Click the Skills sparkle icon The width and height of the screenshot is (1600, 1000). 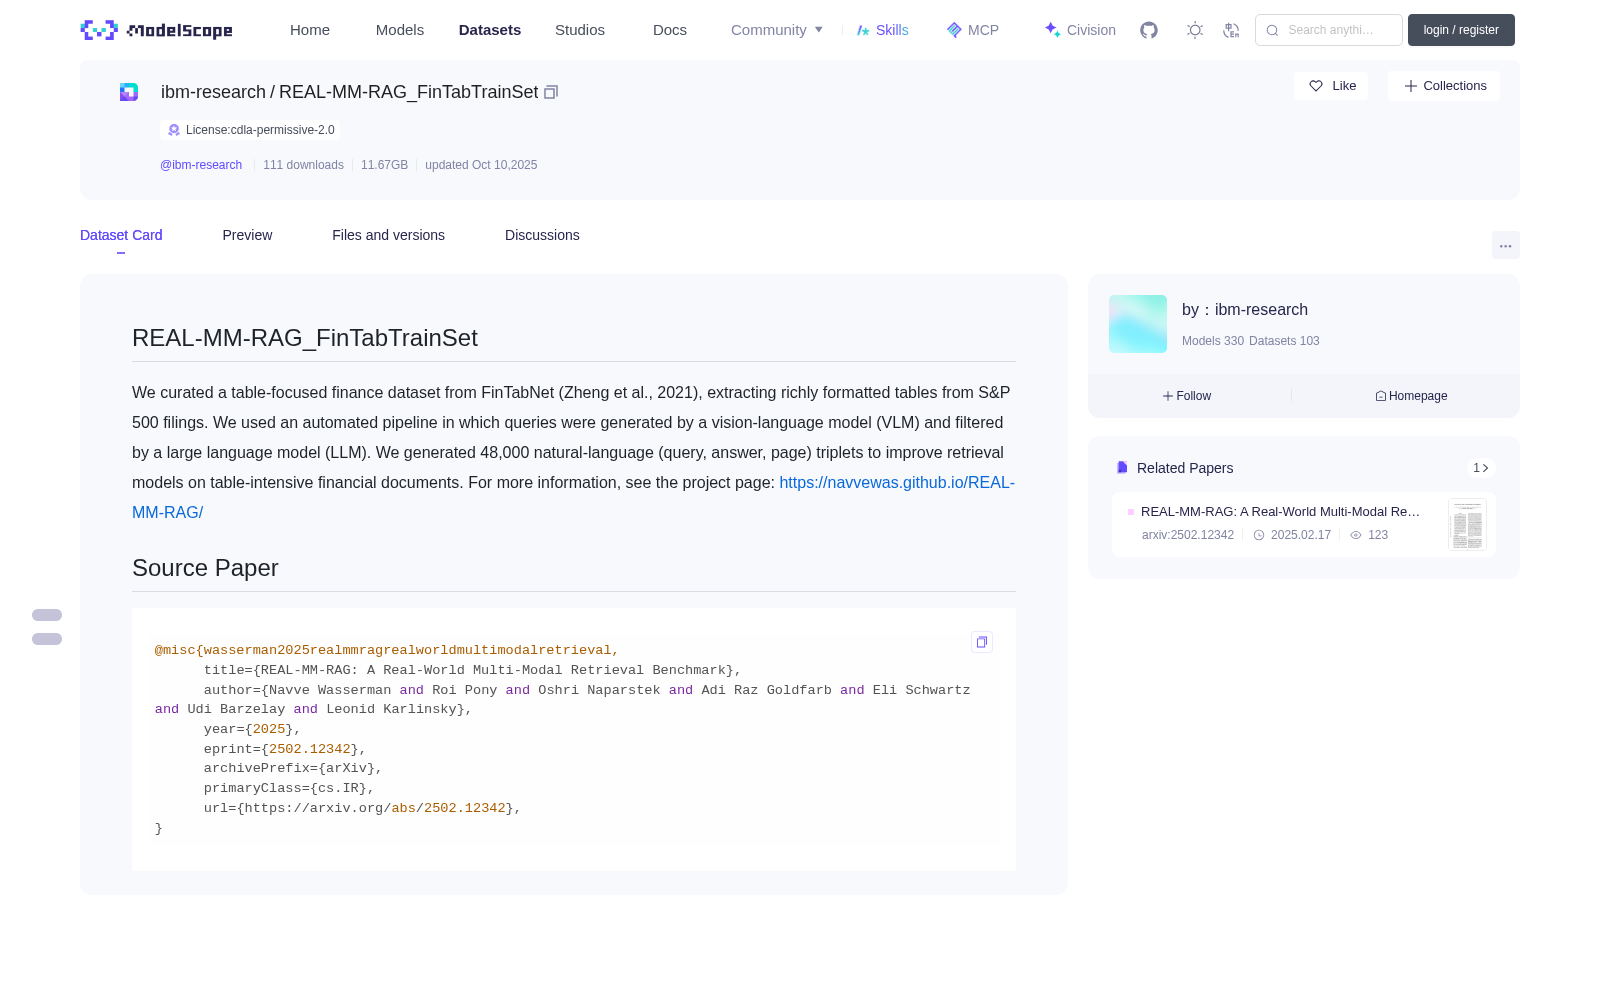[x=863, y=30]
